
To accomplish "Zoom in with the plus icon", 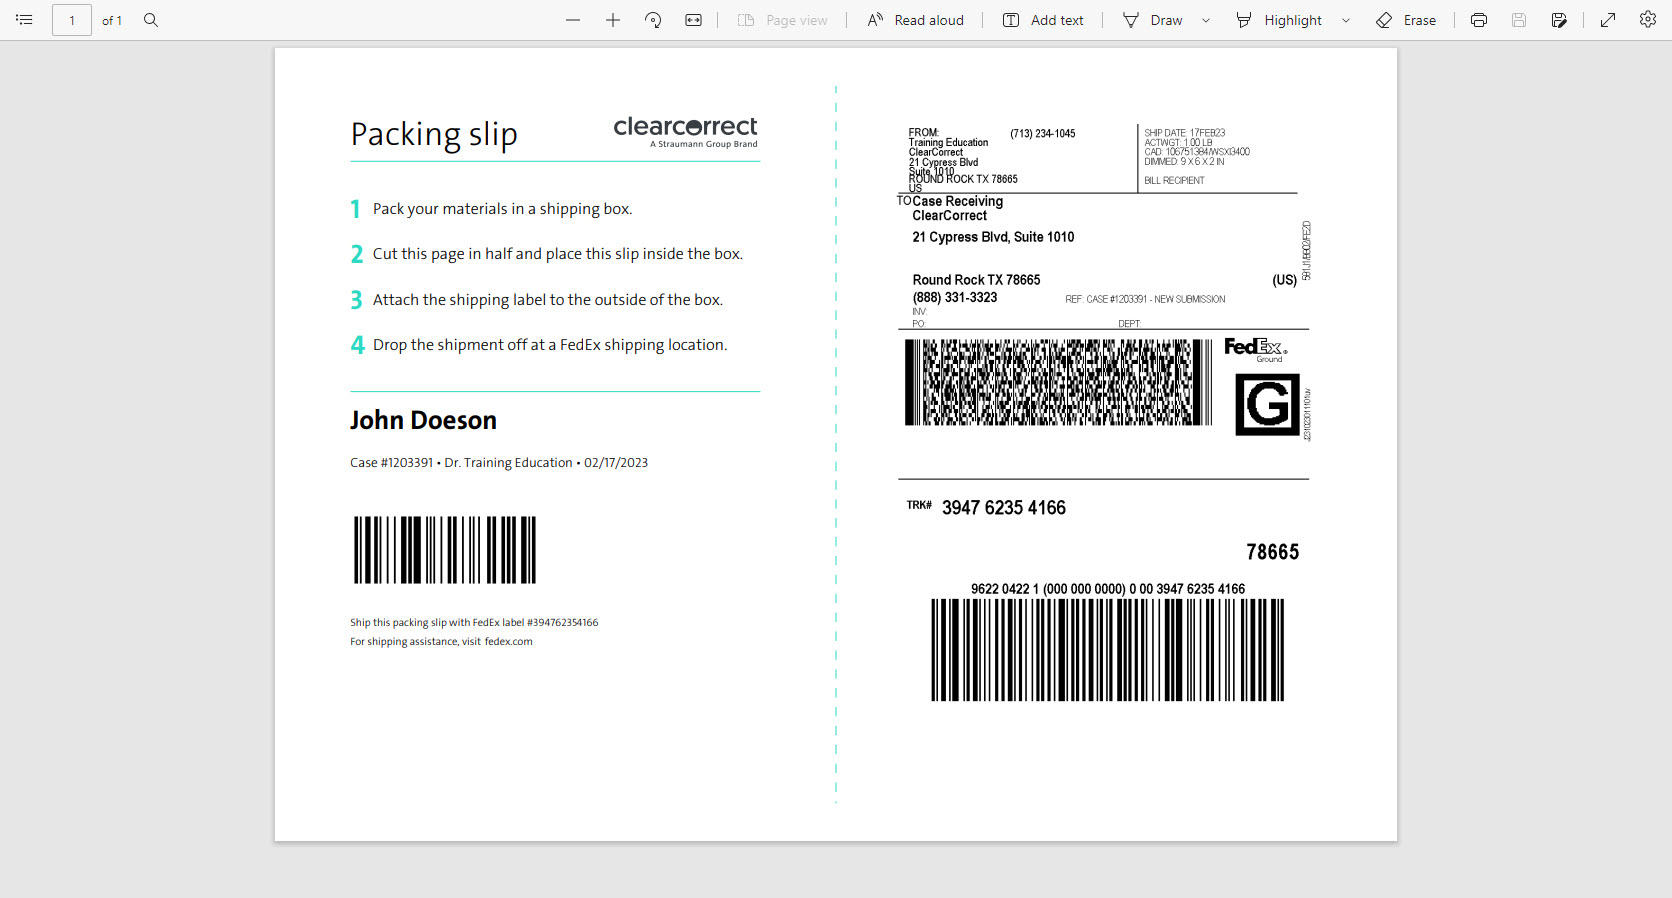I will click(613, 20).
